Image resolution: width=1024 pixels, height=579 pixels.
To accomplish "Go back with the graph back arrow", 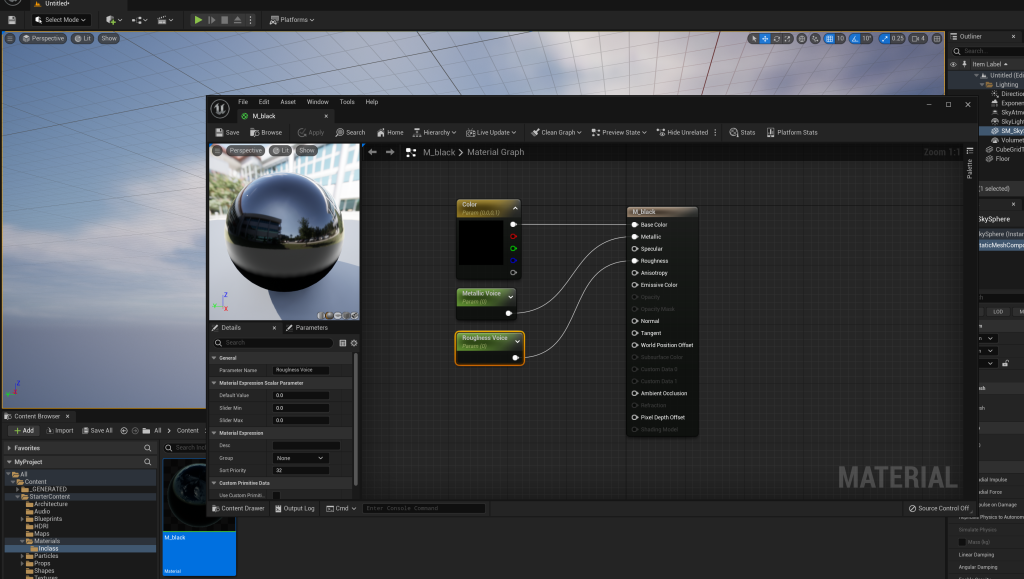I will tap(372, 152).
